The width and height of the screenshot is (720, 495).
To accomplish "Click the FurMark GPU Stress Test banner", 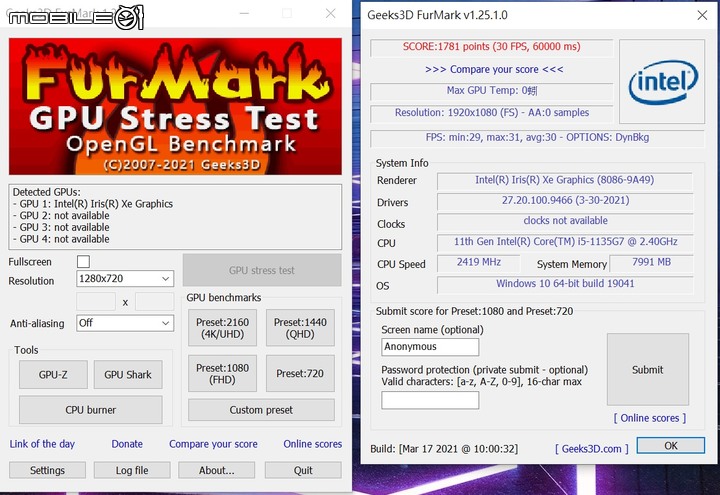I will [x=175, y=106].
